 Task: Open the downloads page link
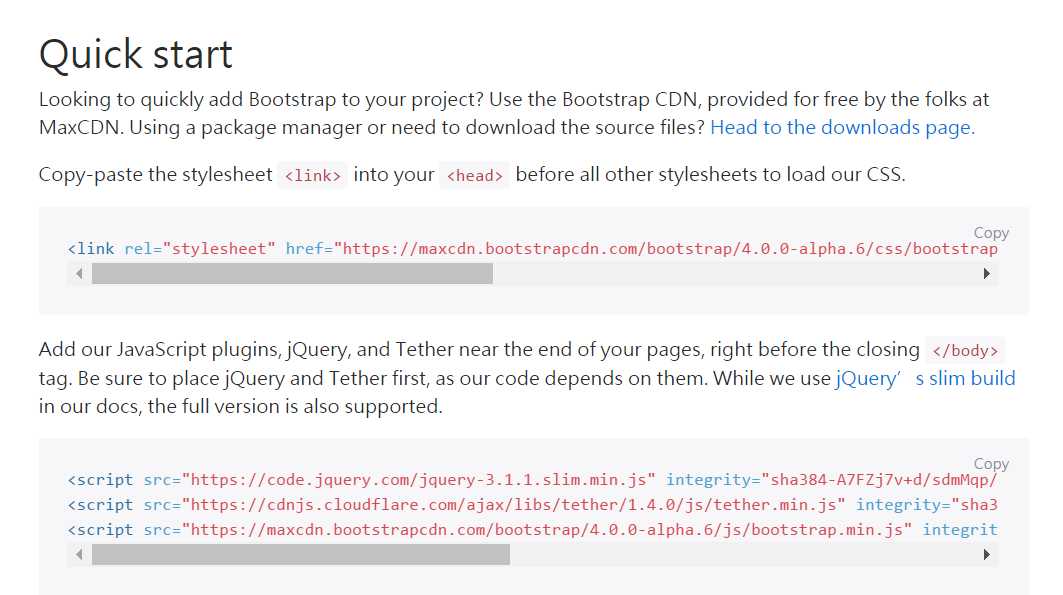840,127
